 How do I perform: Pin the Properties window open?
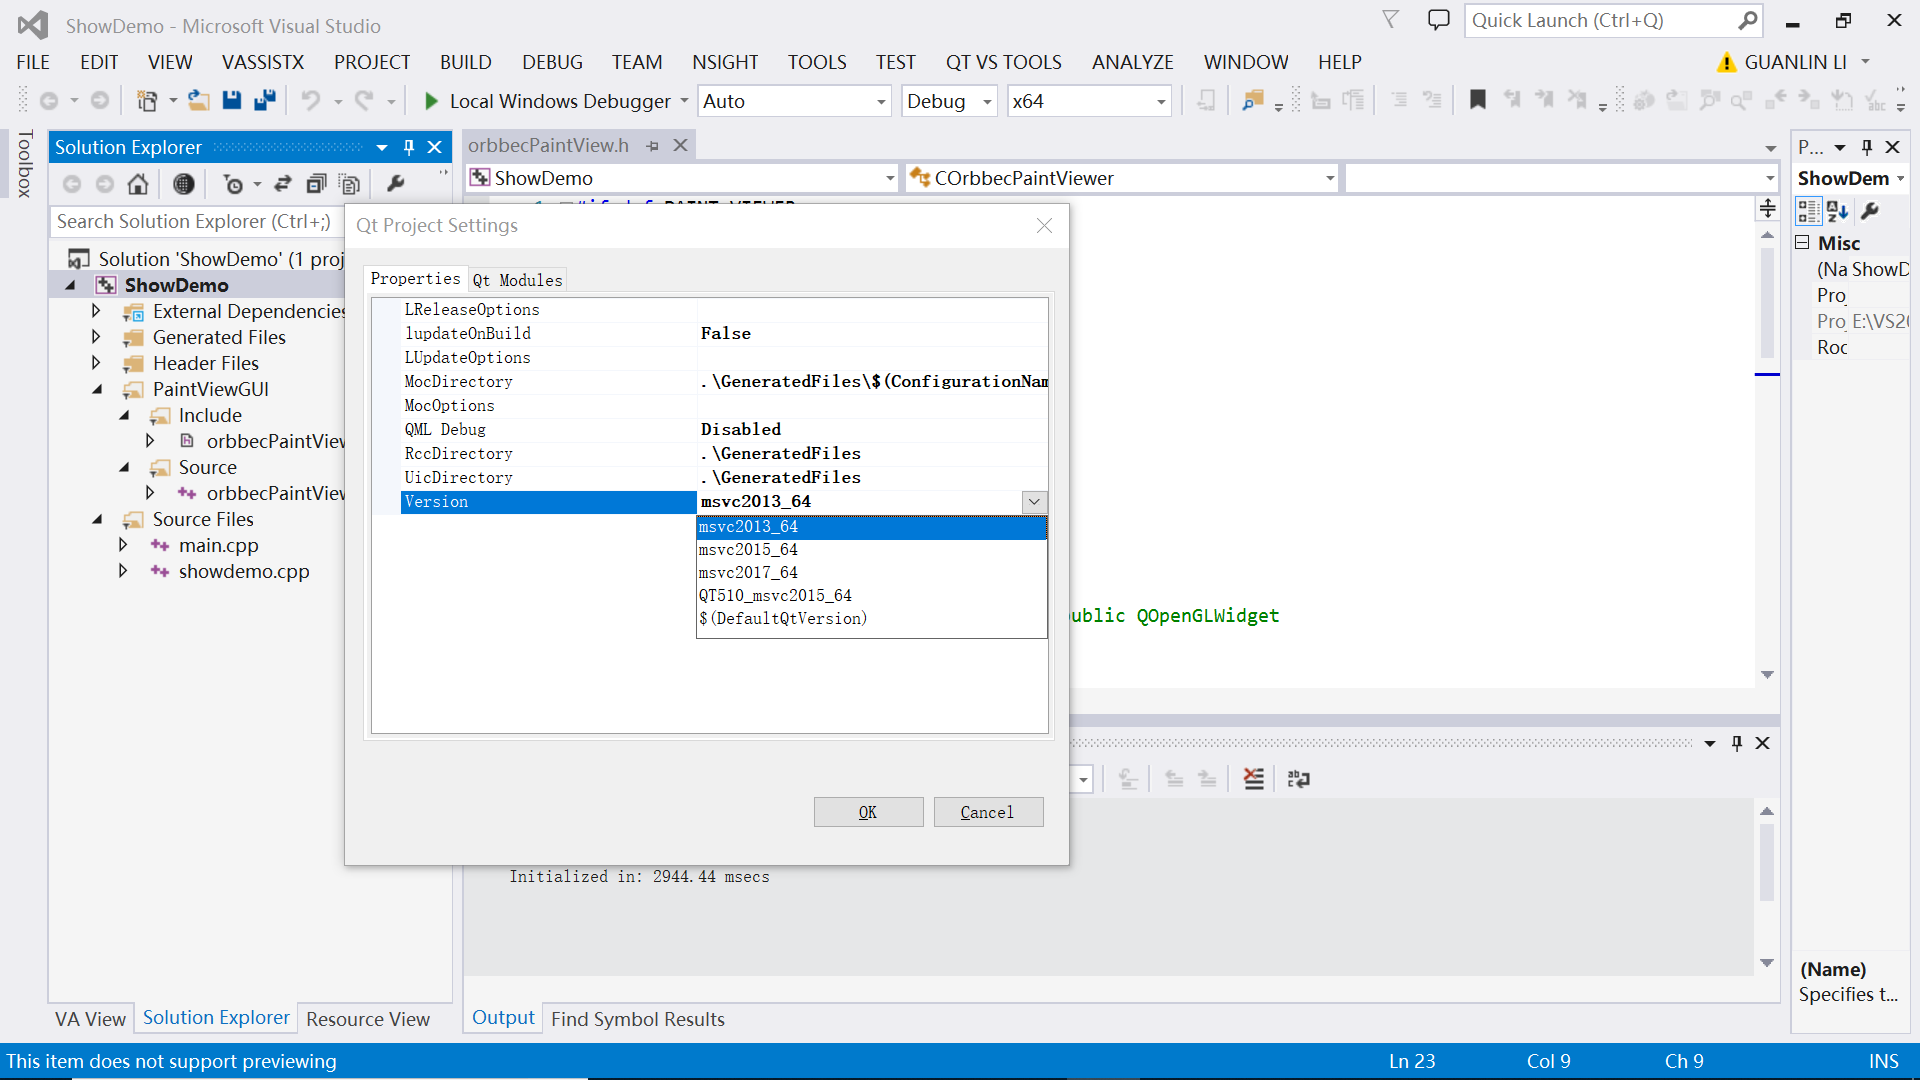[x=1866, y=146]
